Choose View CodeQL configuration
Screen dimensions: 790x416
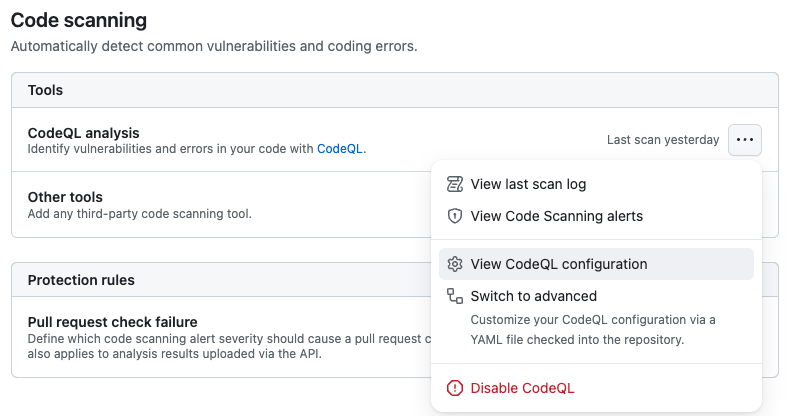click(x=596, y=264)
